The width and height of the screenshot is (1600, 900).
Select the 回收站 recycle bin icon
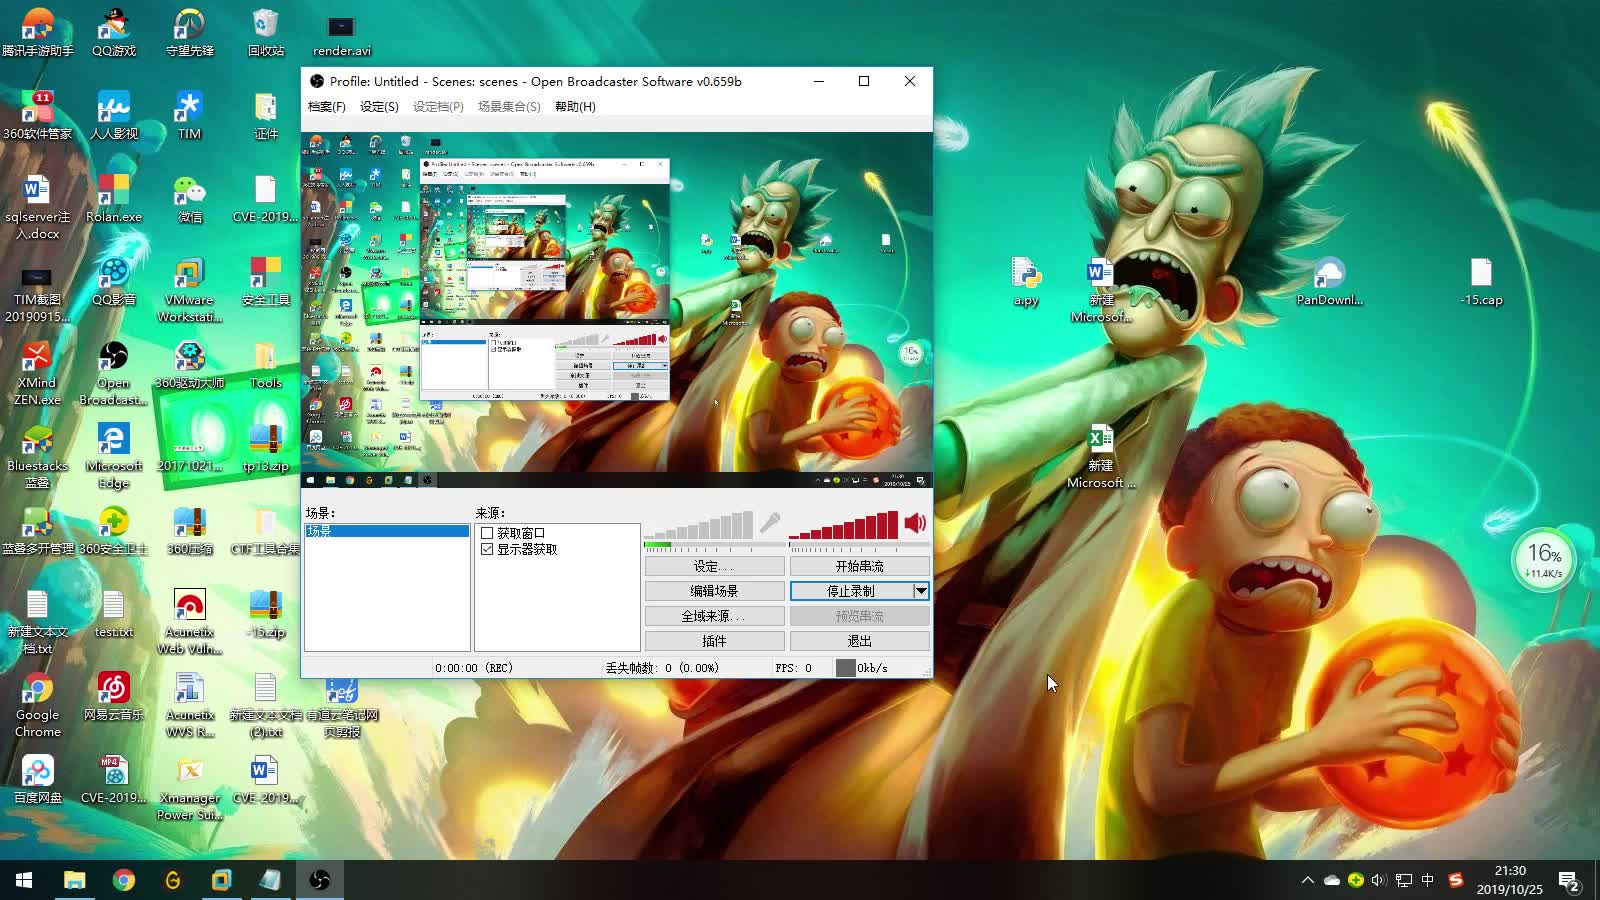[x=266, y=32]
